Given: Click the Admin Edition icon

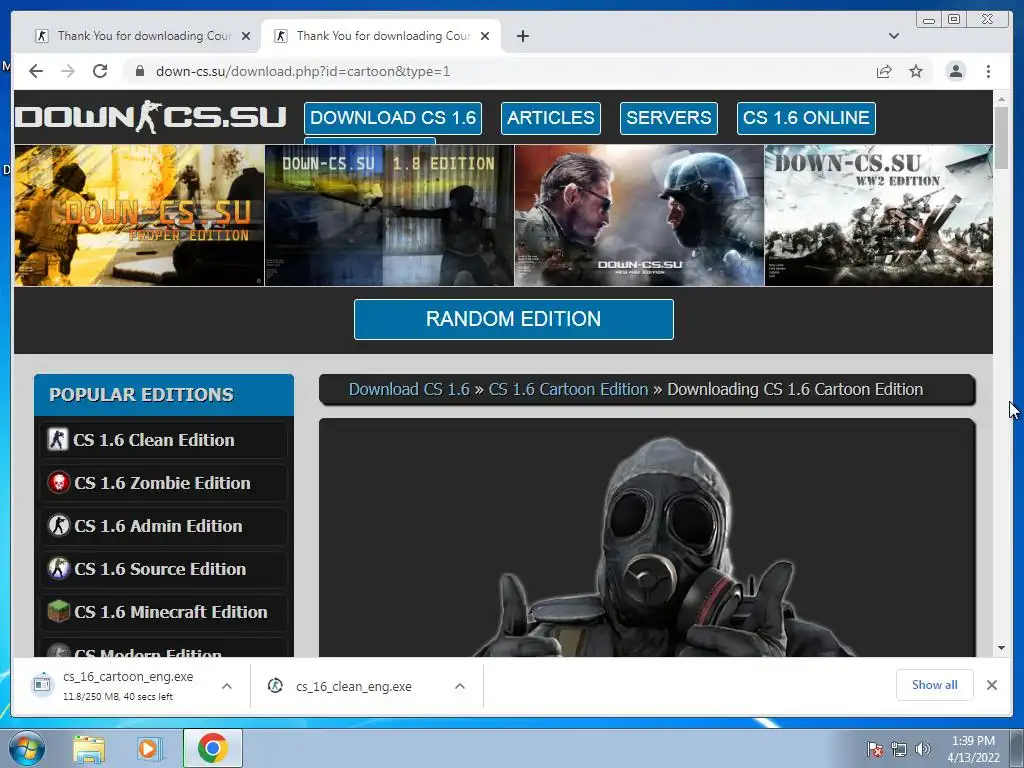Looking at the screenshot, I should (59, 525).
